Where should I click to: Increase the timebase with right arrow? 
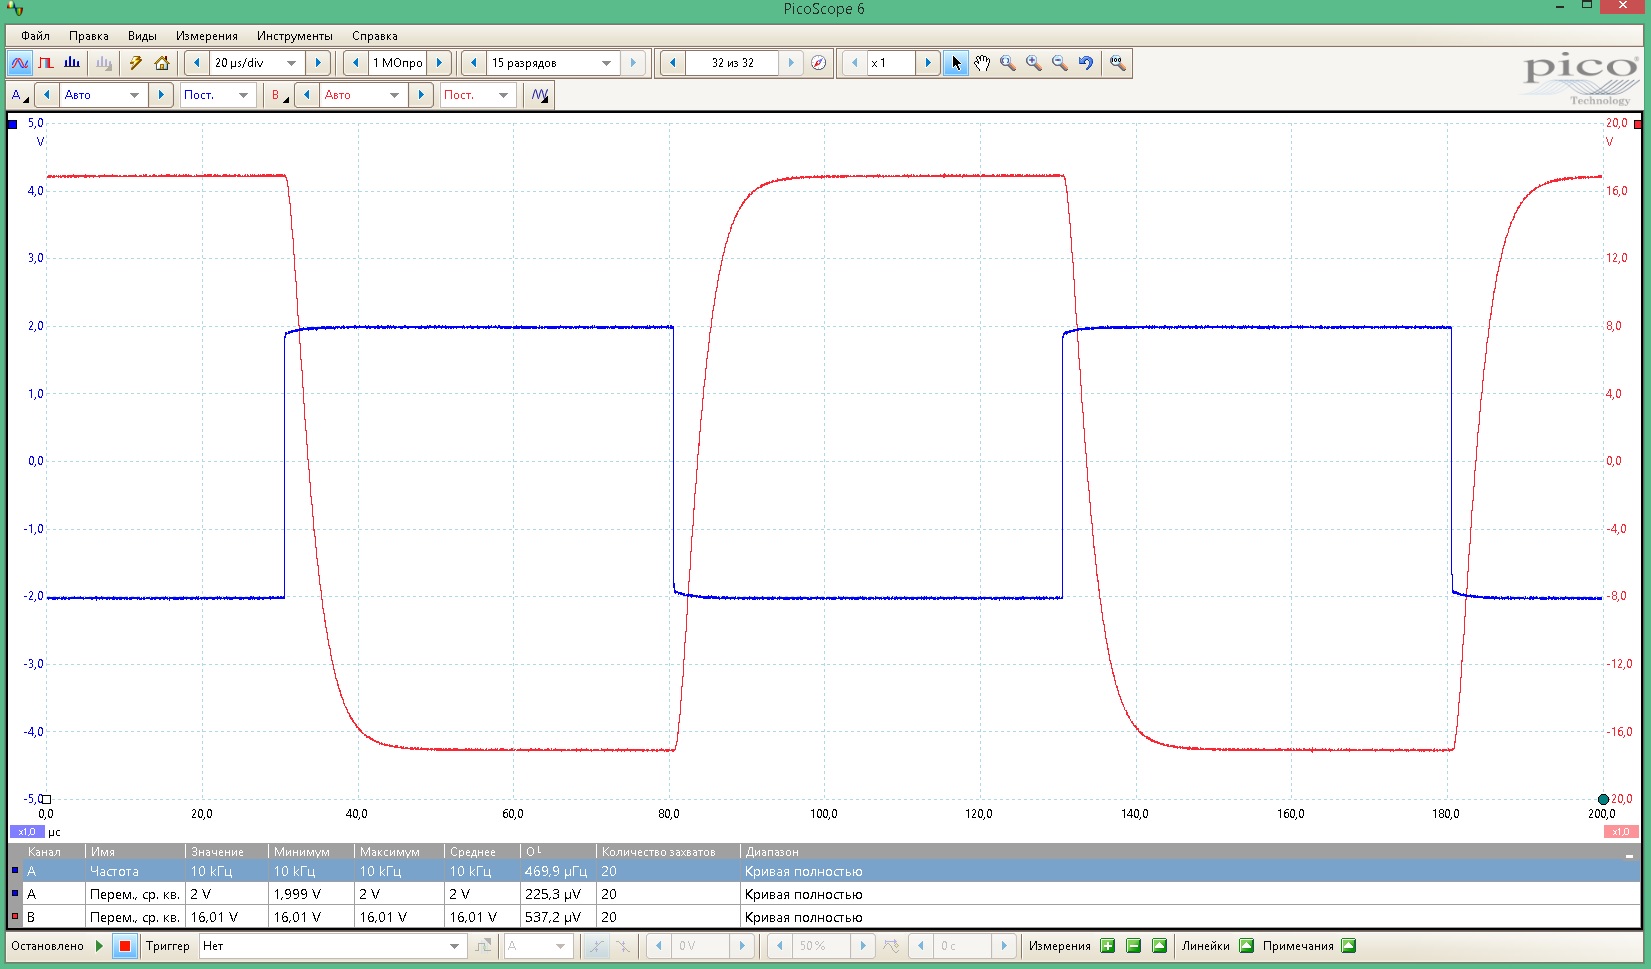point(318,63)
